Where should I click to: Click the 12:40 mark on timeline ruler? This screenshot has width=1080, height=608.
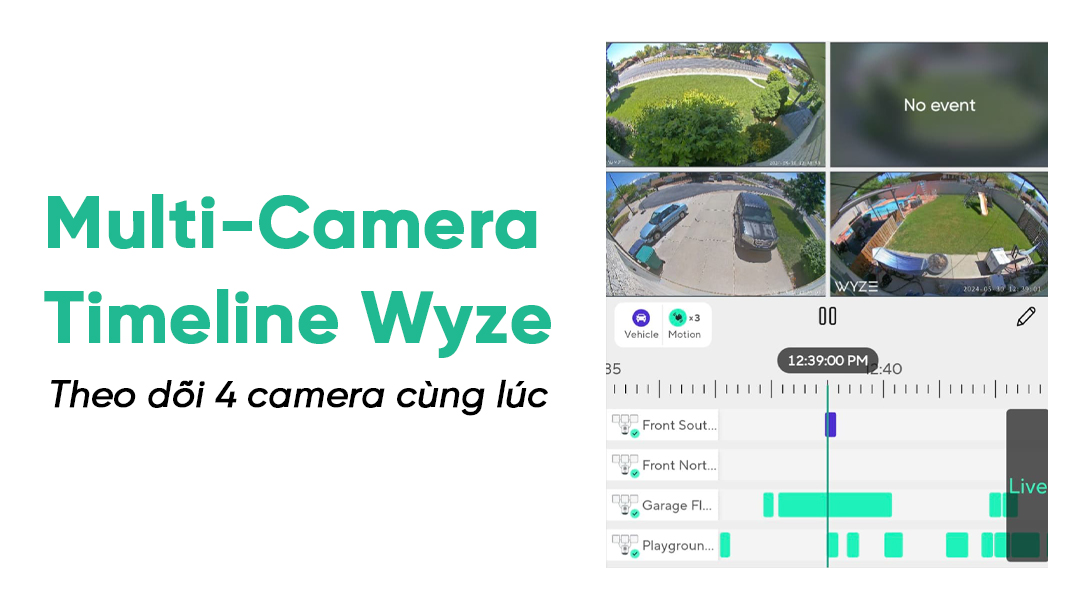884,369
